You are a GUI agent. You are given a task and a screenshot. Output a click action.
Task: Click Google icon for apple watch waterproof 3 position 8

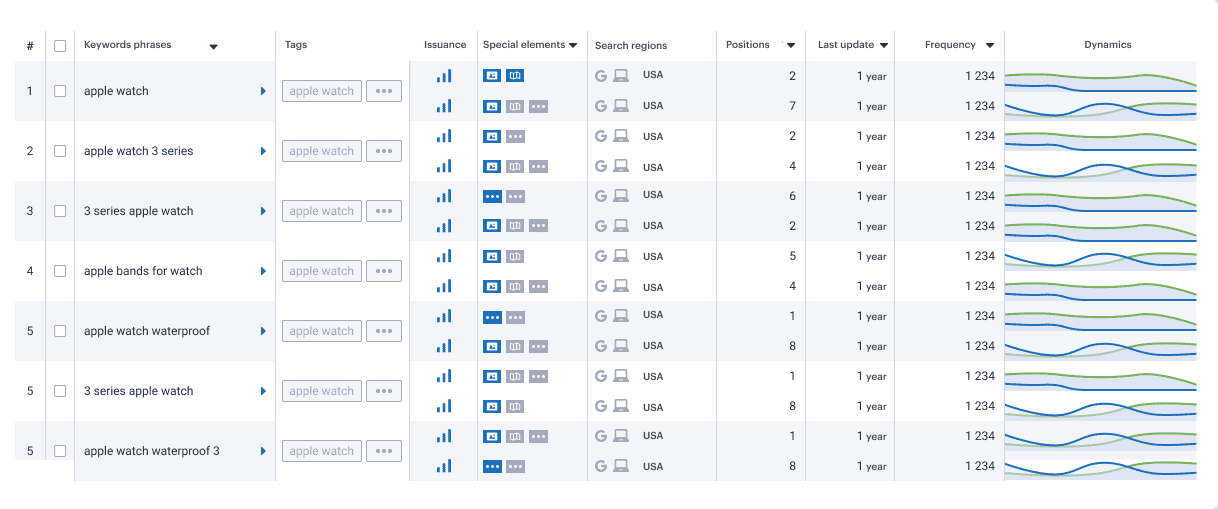pyautogui.click(x=601, y=466)
